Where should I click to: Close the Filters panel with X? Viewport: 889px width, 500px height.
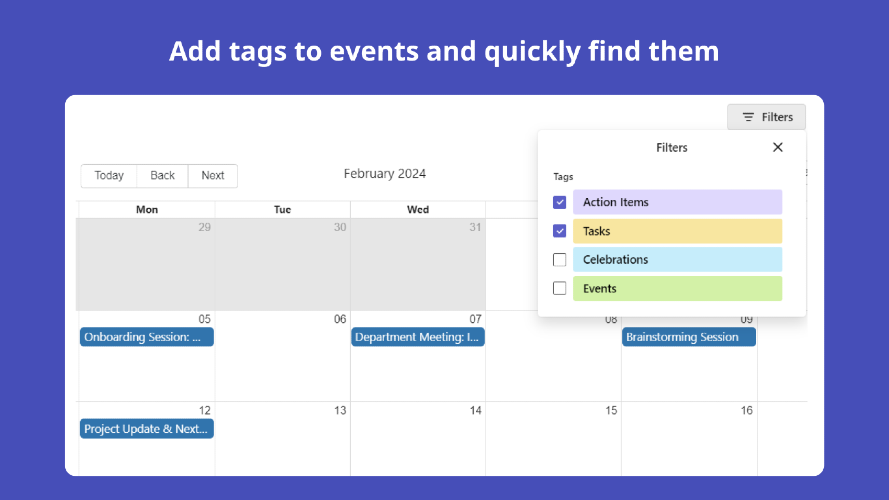(777, 147)
